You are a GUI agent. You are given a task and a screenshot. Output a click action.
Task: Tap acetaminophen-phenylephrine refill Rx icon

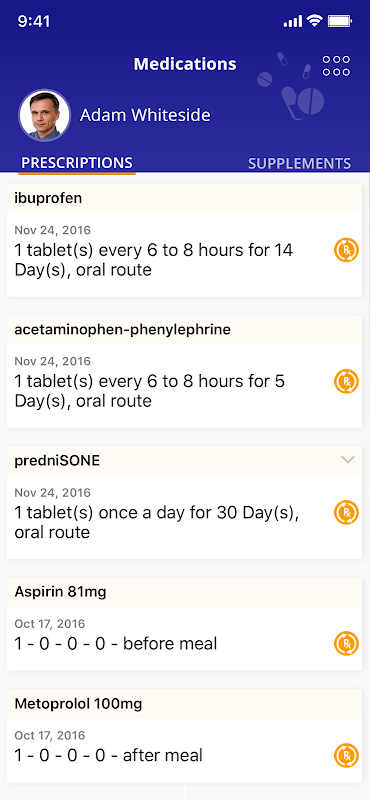click(x=347, y=381)
